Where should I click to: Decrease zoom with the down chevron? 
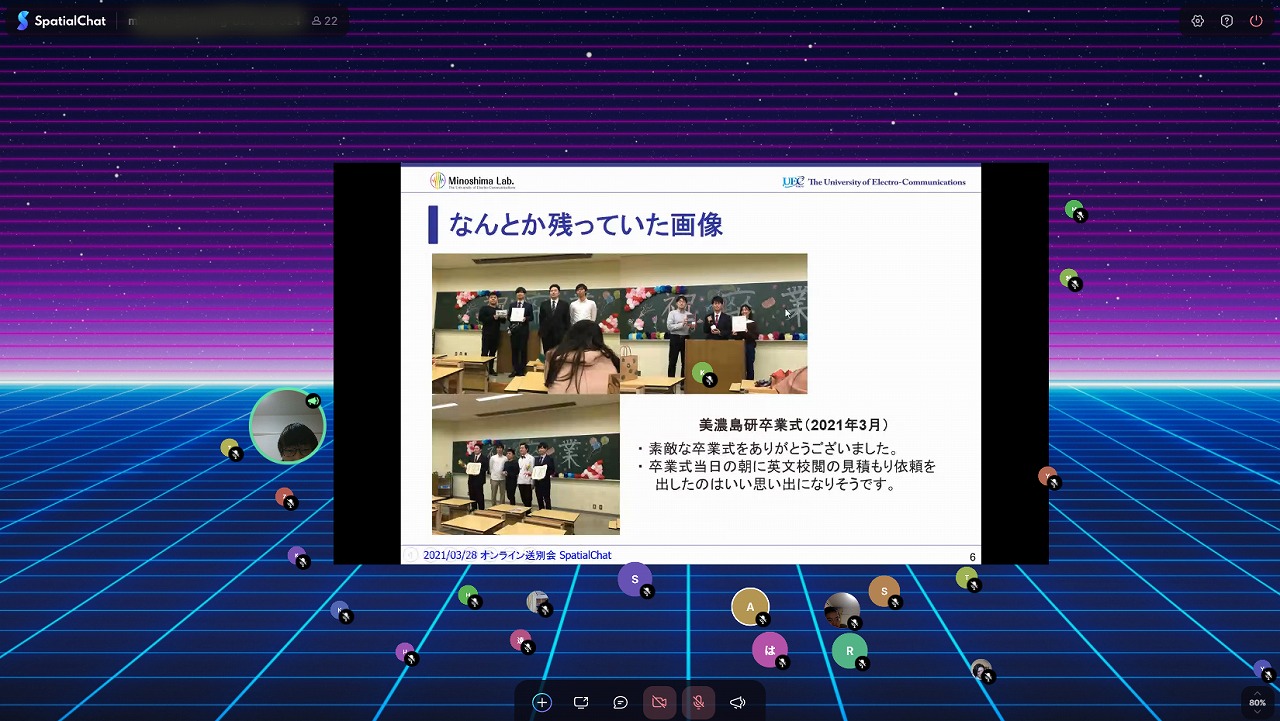tap(1257, 713)
